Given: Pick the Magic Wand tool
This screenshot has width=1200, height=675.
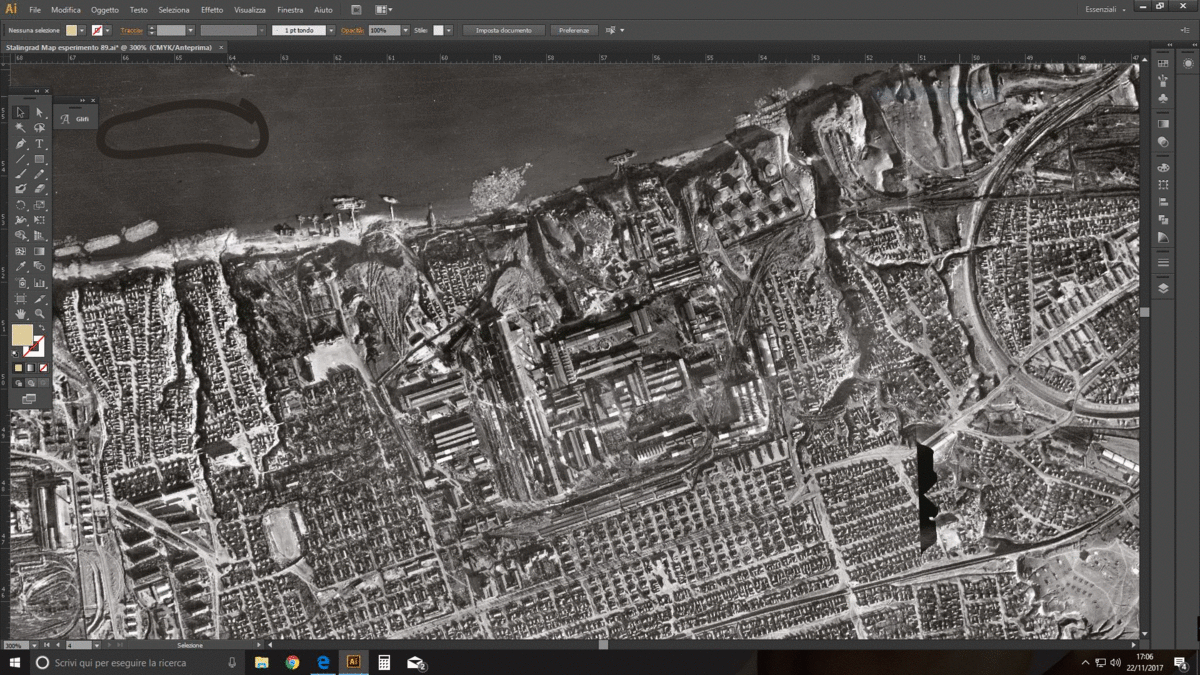Looking at the screenshot, I should (x=21, y=128).
